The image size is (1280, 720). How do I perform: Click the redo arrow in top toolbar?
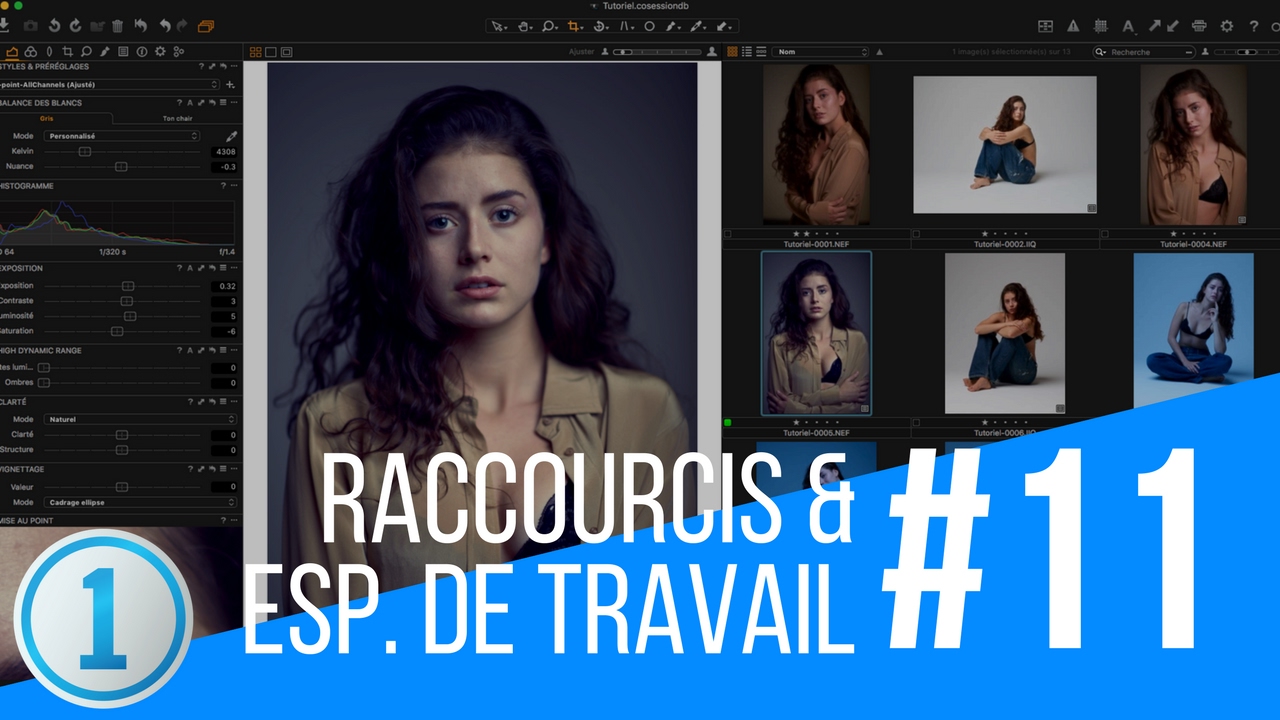pos(182,26)
